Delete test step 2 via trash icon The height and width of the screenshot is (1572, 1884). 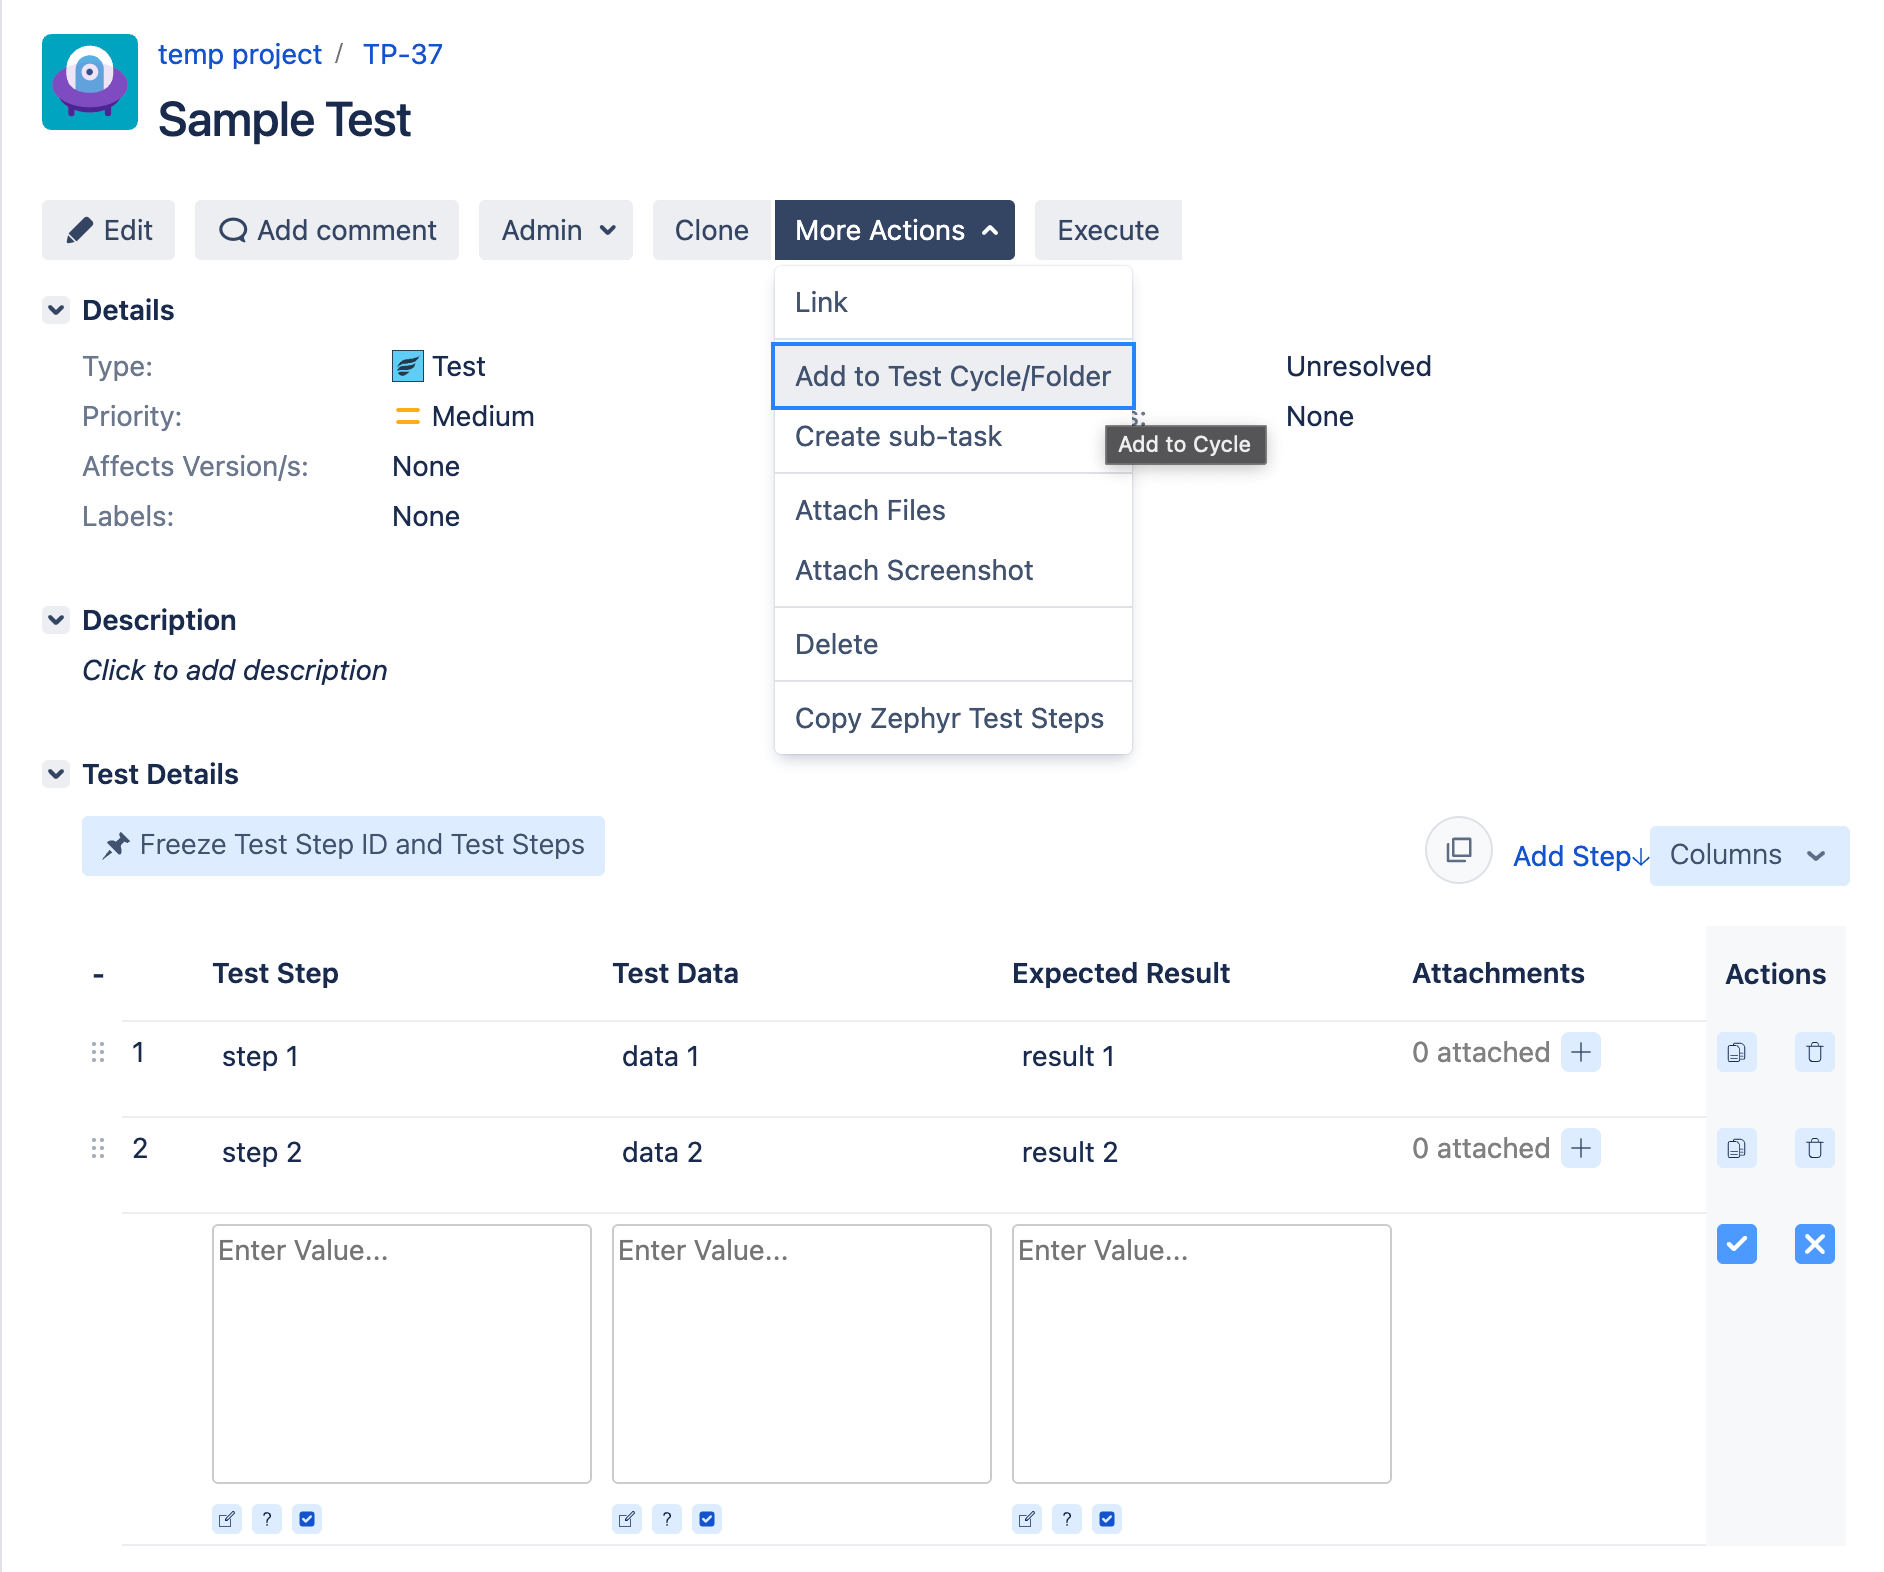(1815, 1148)
